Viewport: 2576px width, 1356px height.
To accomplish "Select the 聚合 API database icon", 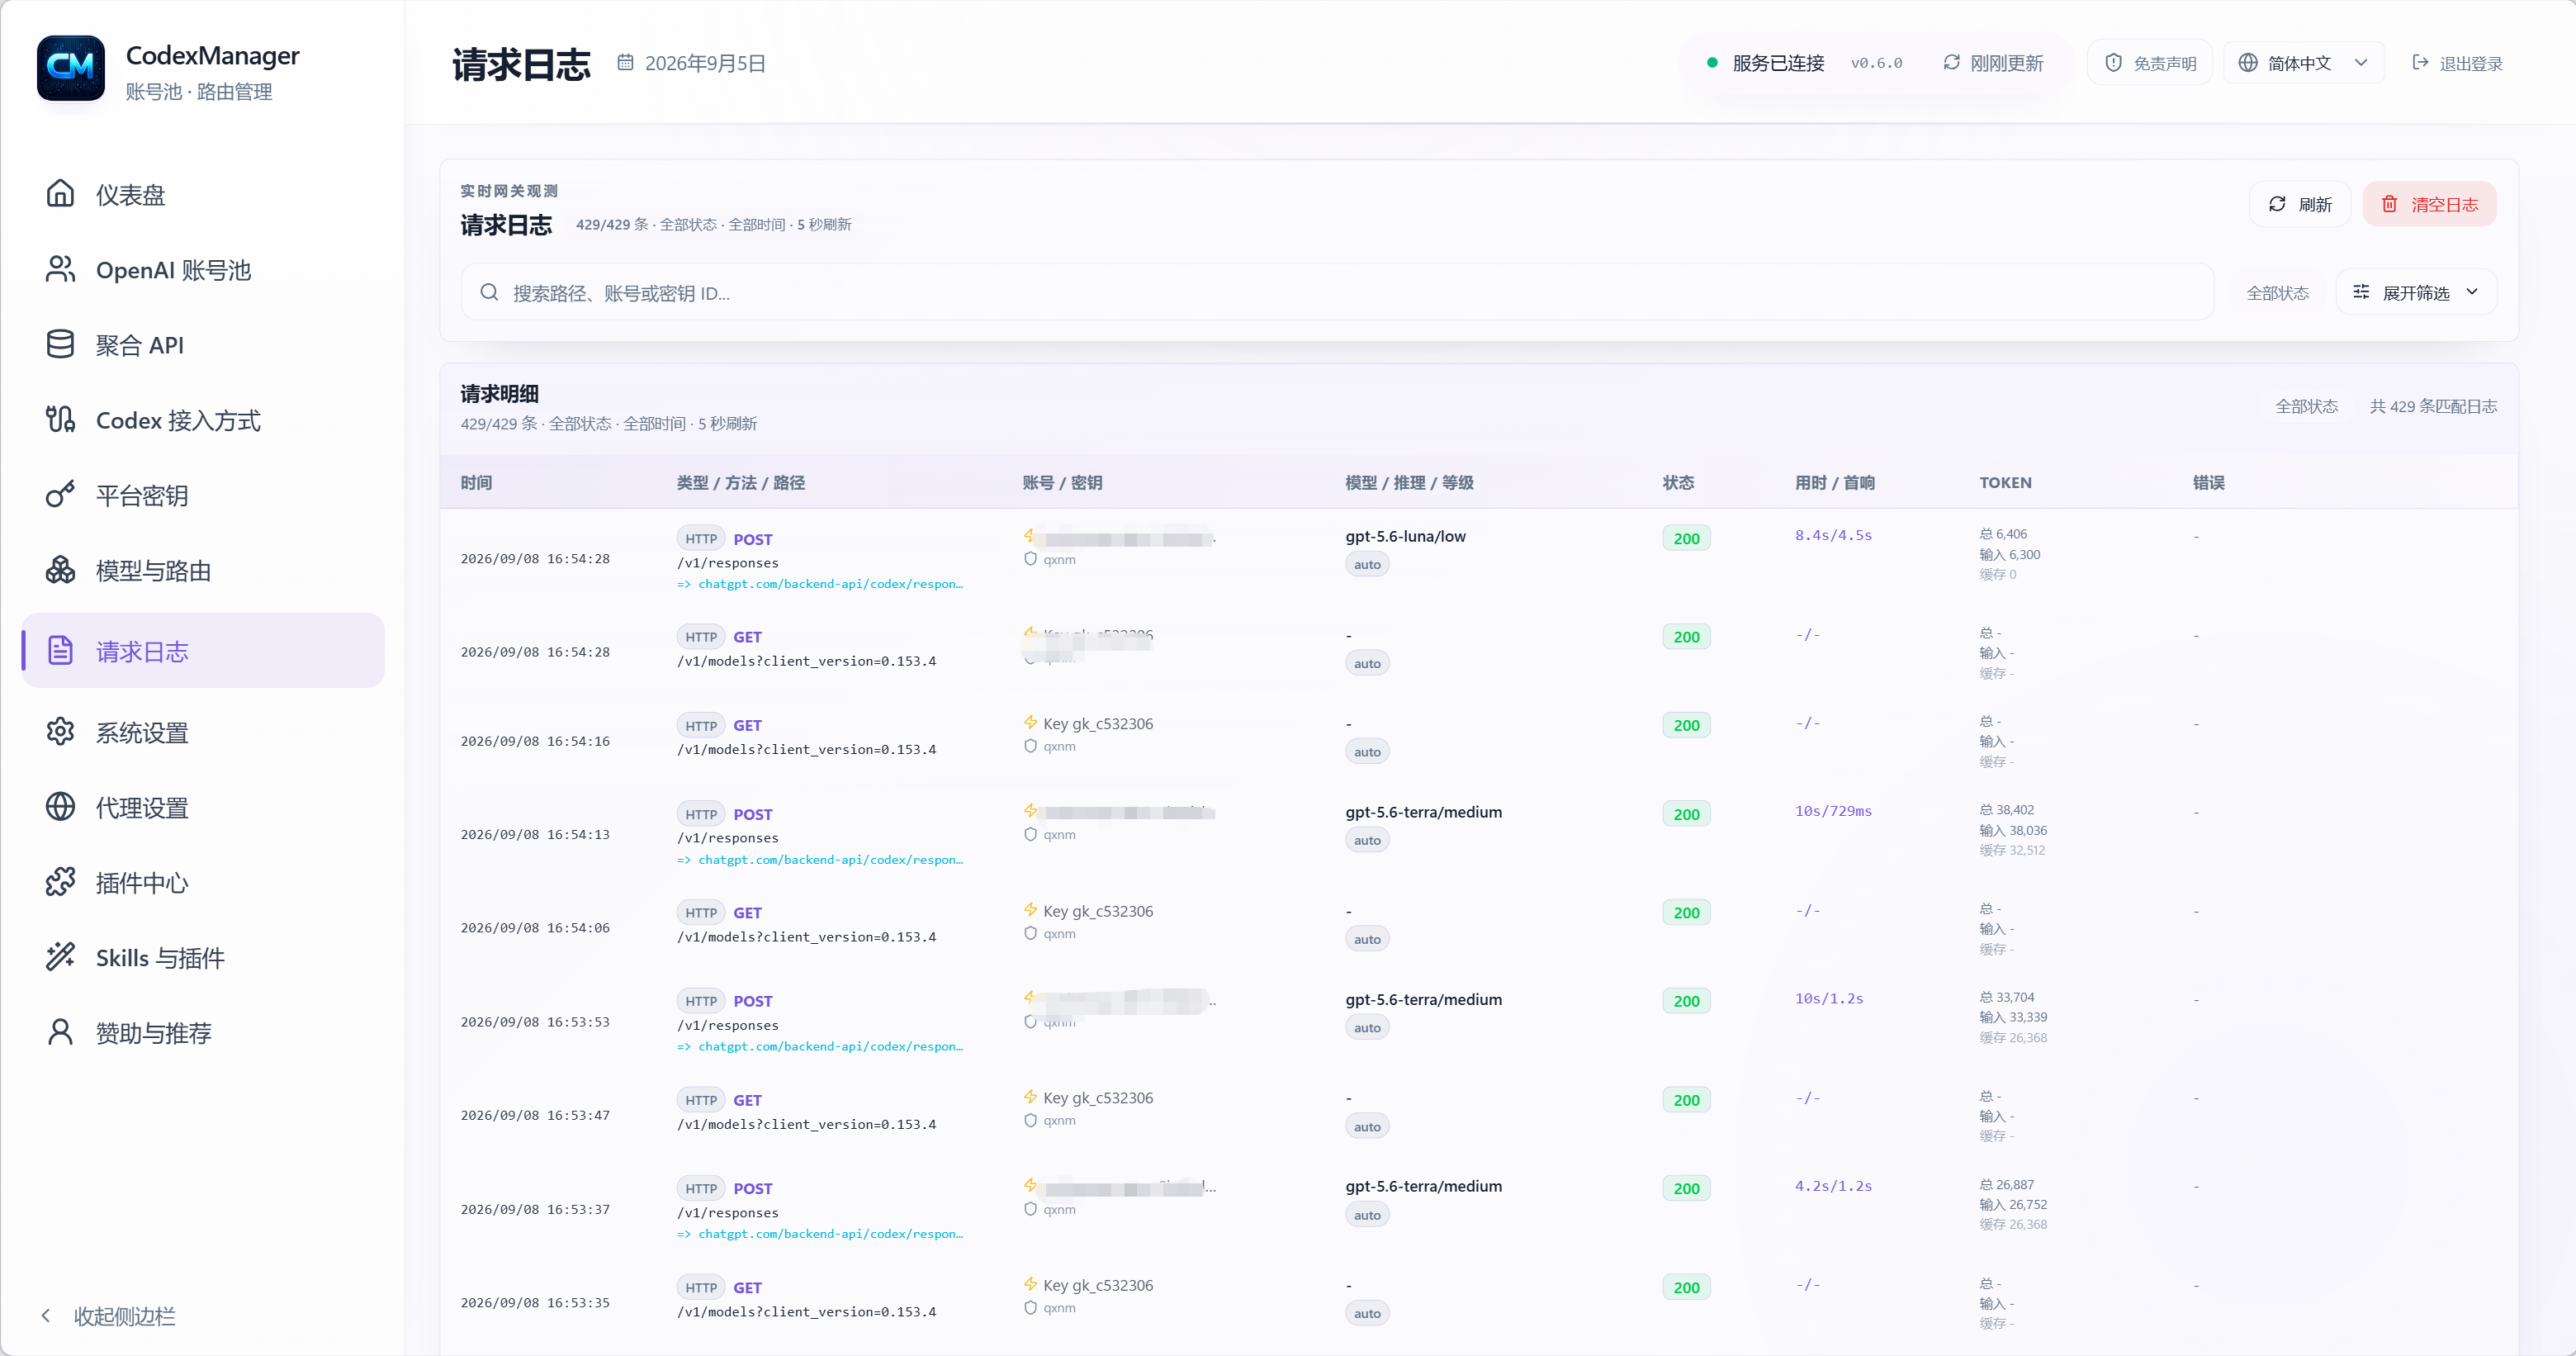I will tap(60, 344).
